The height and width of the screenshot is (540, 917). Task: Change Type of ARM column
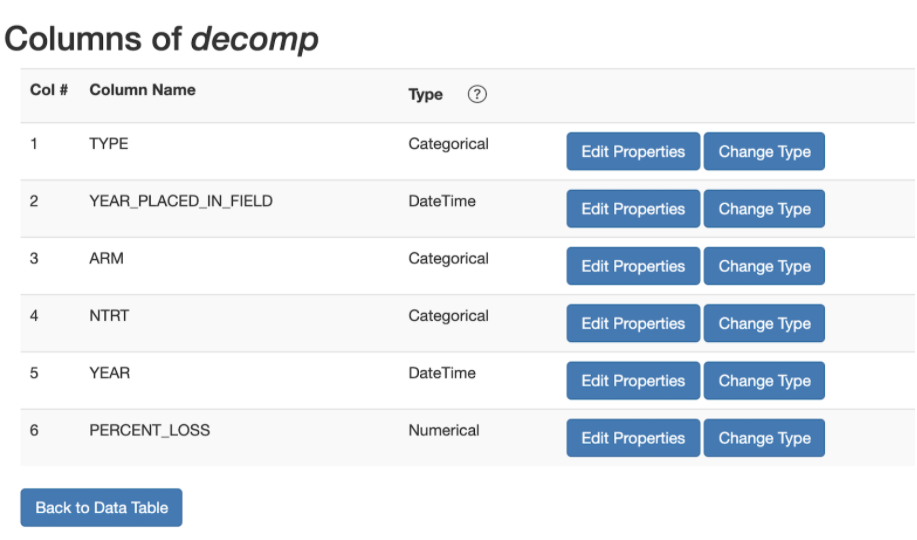[x=764, y=266]
